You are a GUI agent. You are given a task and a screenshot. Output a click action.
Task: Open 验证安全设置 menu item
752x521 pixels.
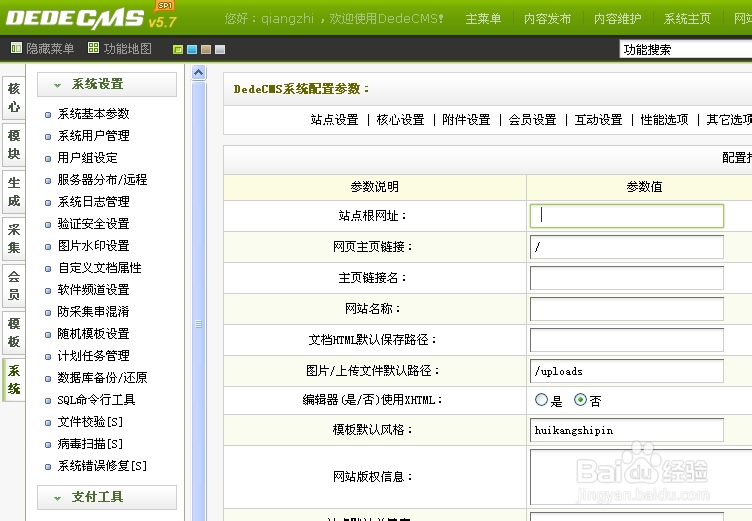click(x=94, y=224)
